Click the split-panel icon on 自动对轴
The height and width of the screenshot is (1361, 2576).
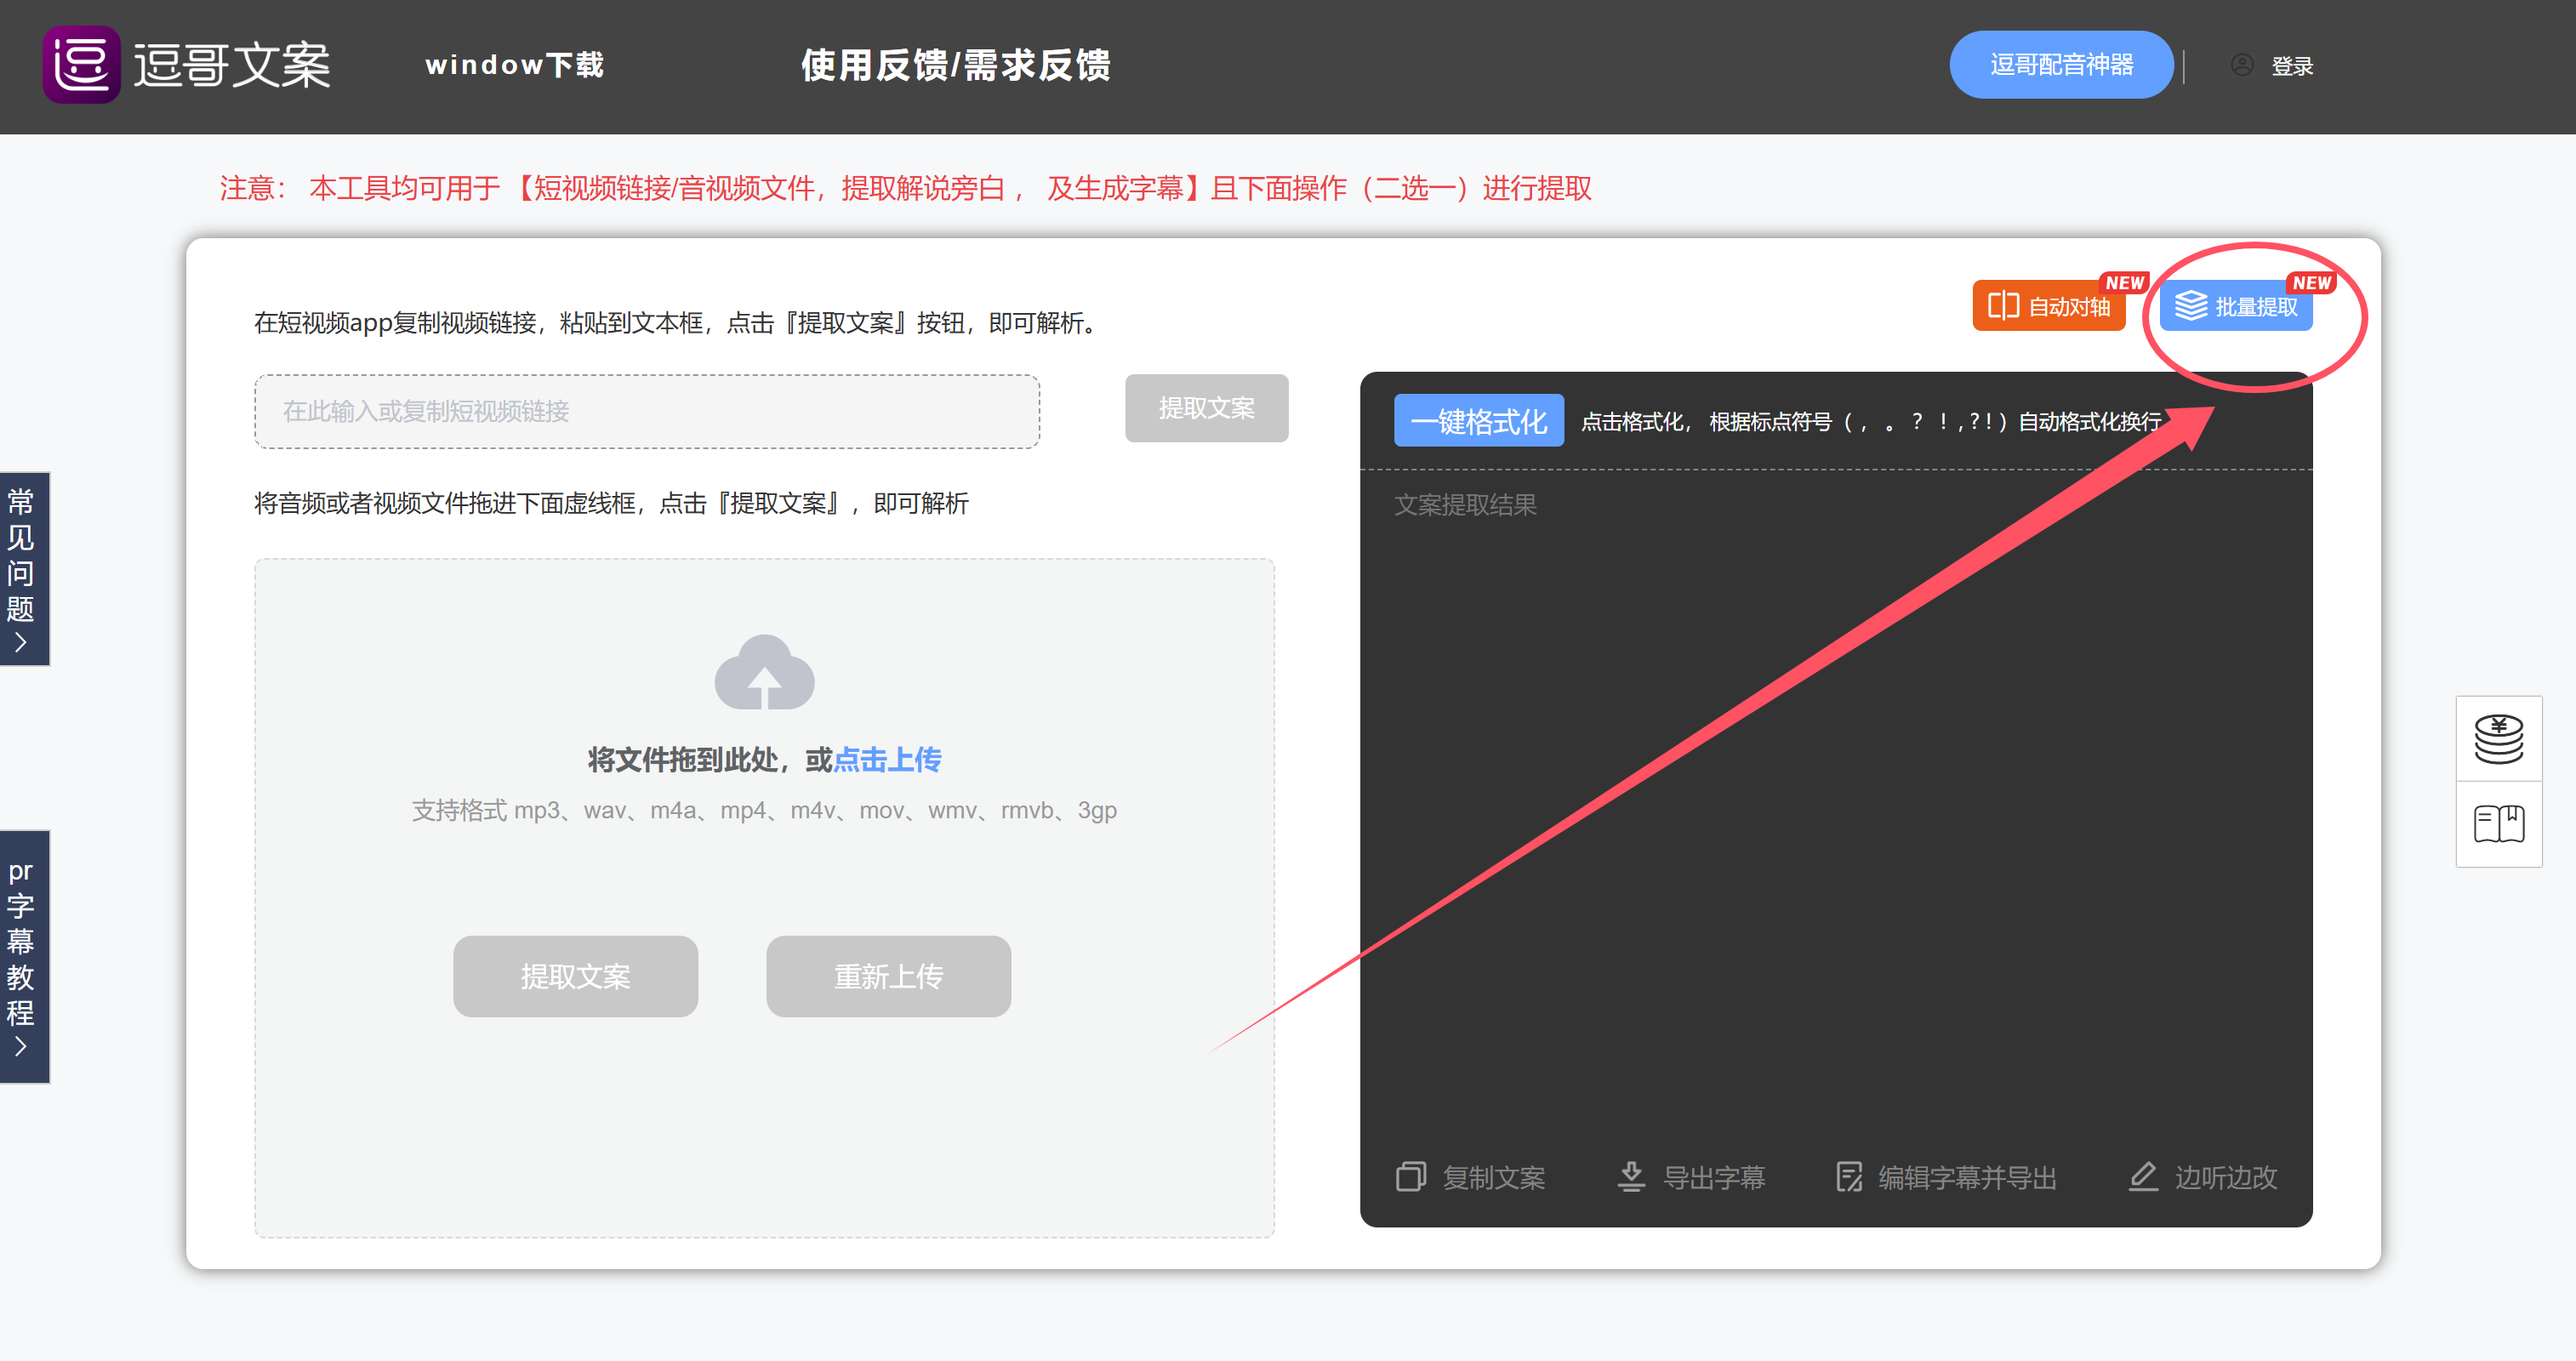(2003, 306)
